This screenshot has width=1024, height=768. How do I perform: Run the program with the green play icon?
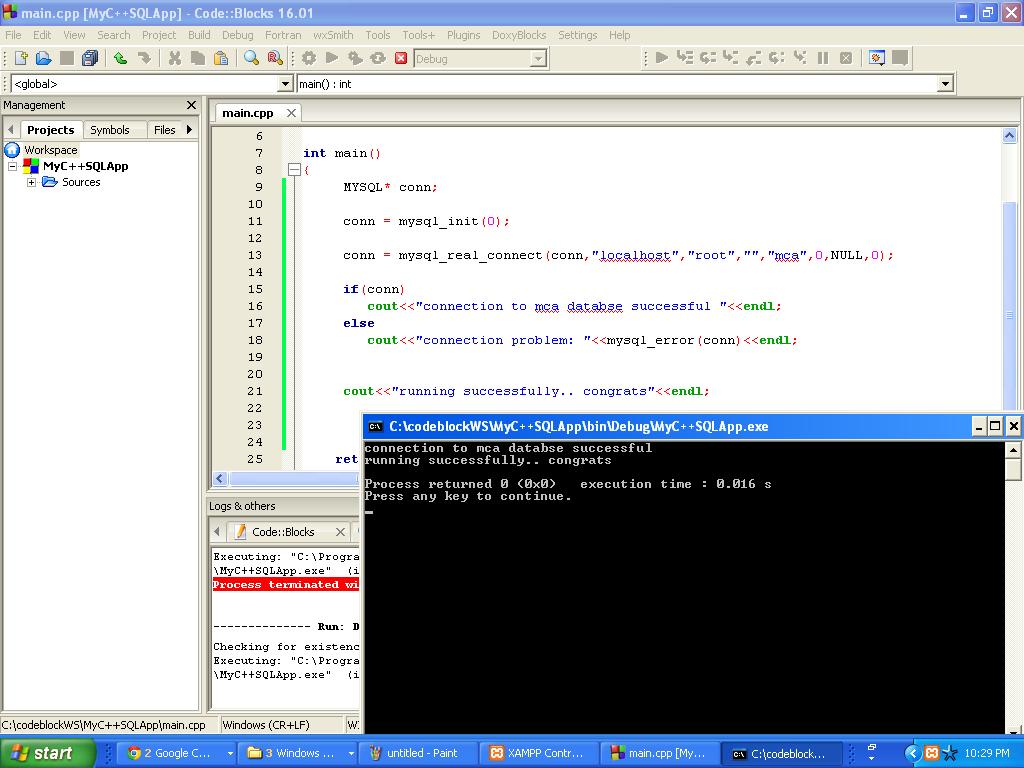[x=331, y=58]
